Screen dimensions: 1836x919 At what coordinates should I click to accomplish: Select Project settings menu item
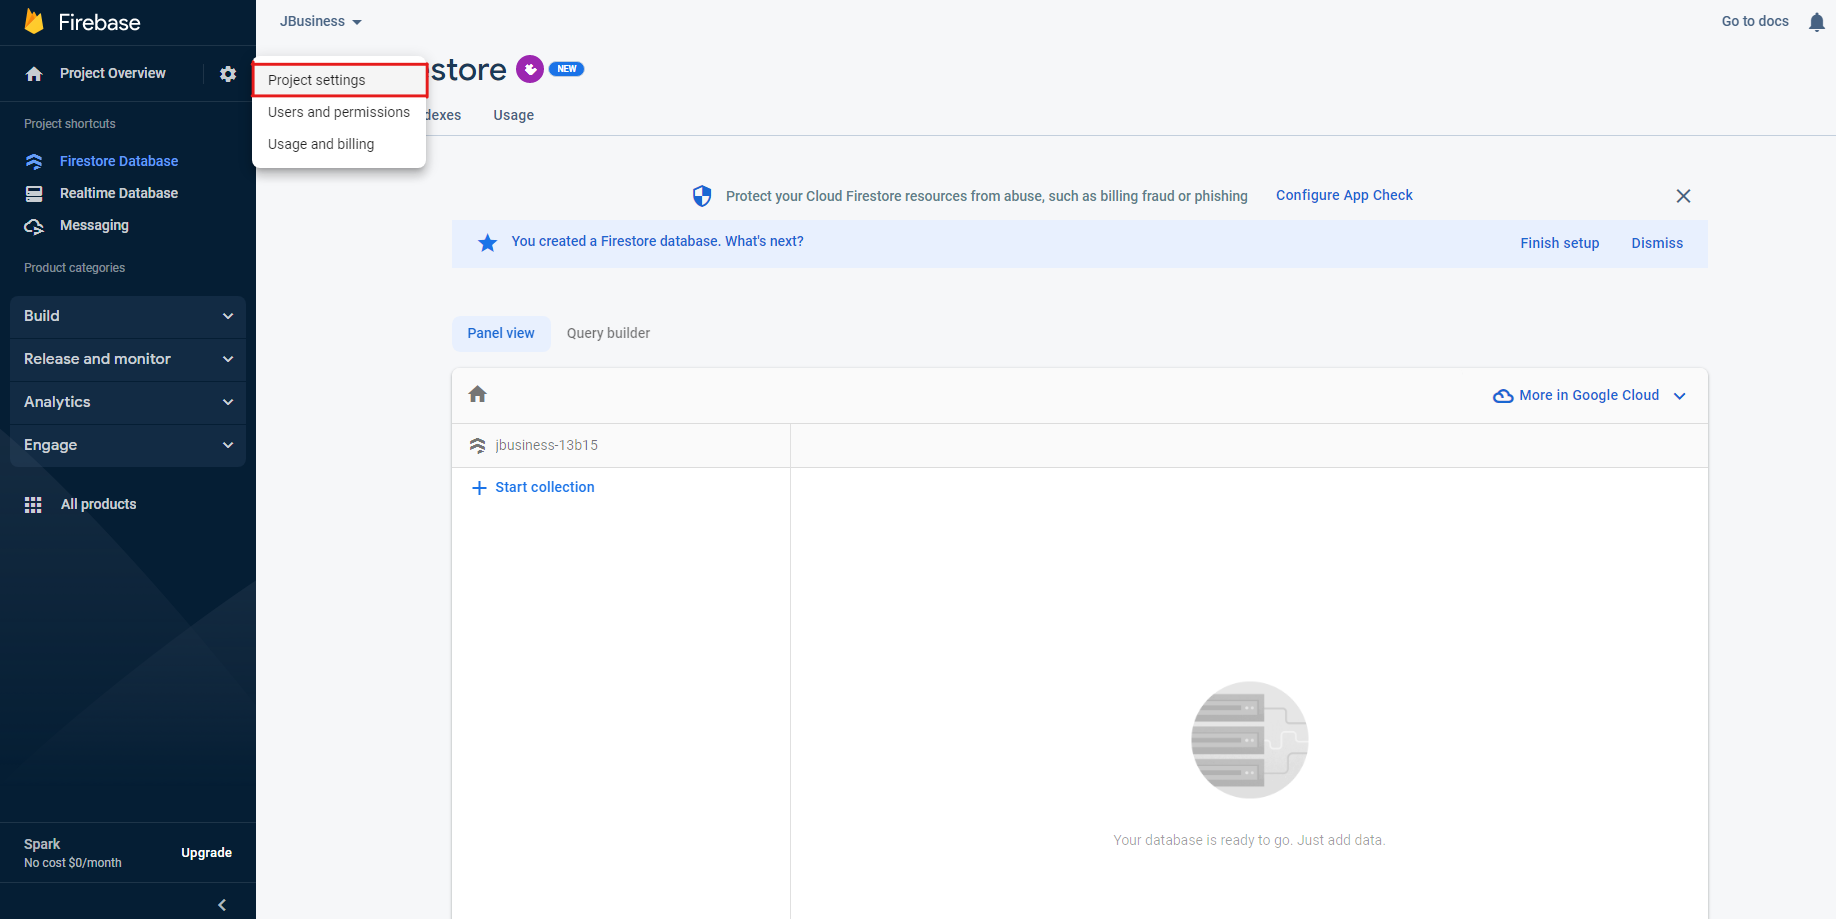click(x=317, y=80)
